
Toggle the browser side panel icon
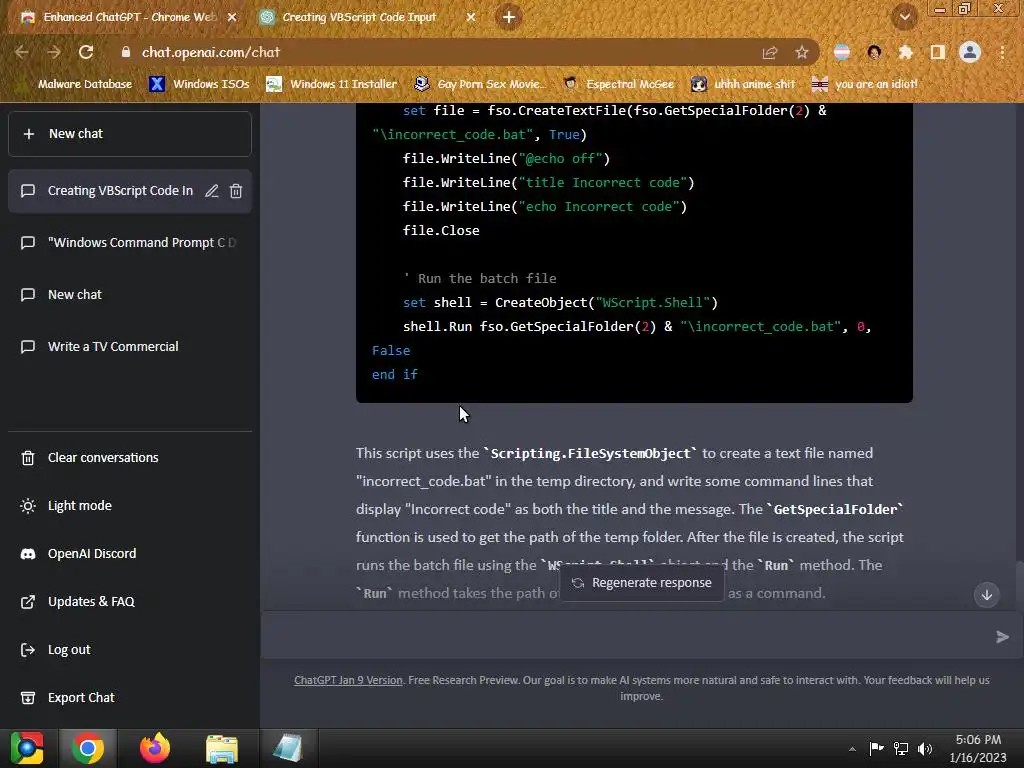[938, 52]
